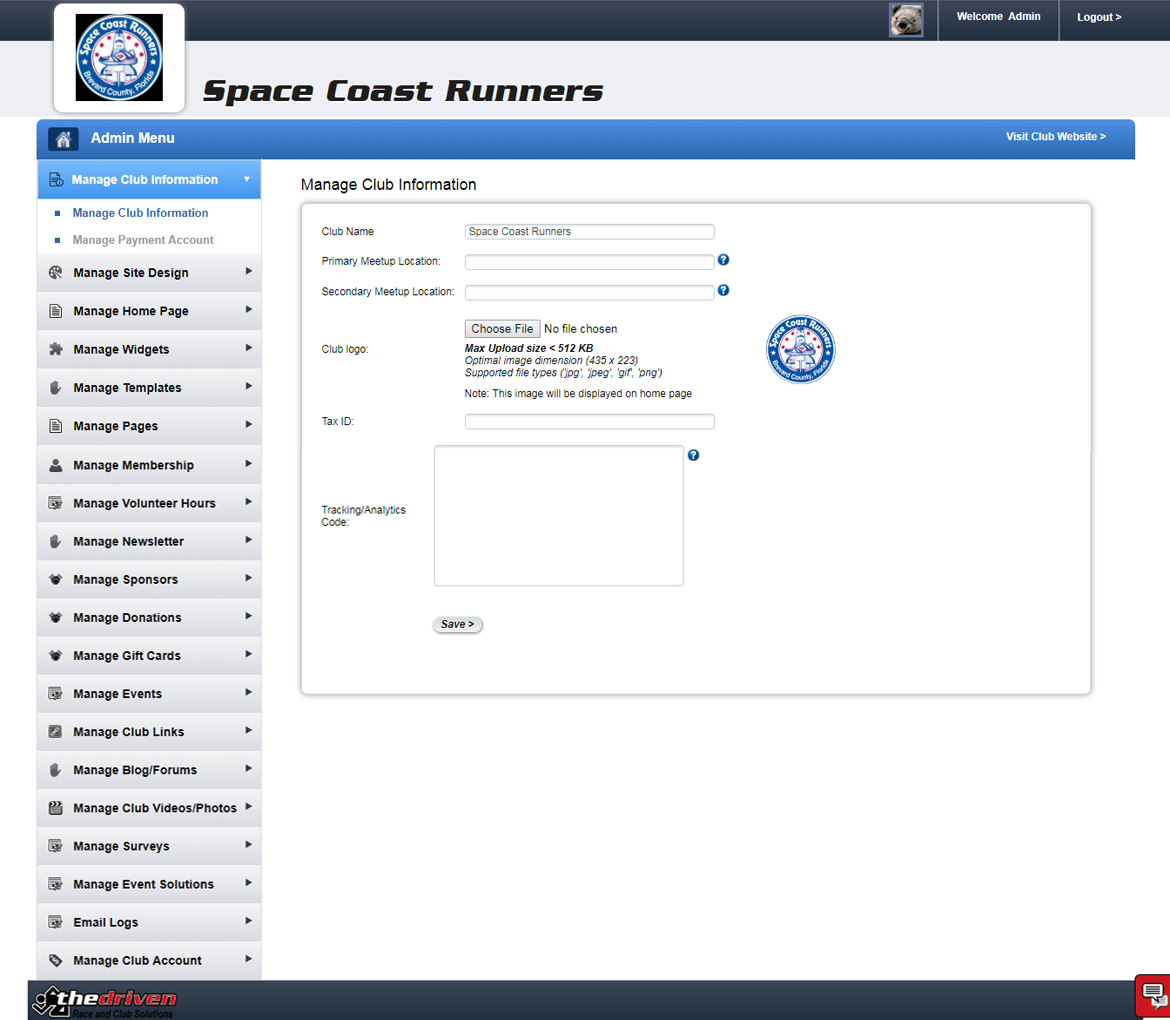
Task: Click the palette icon for Manage Site Design
Action: point(56,273)
